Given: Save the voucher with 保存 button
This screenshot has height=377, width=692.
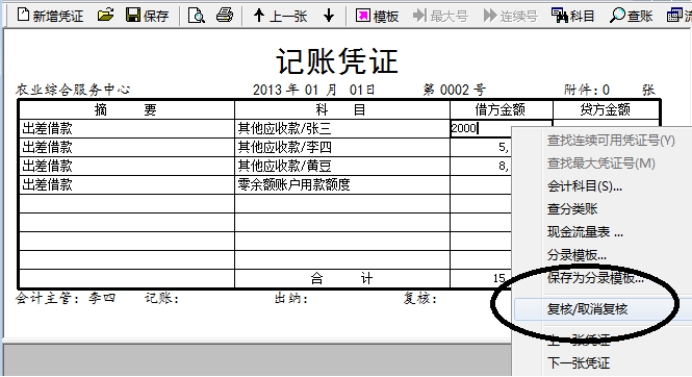Looking at the screenshot, I should [147, 16].
